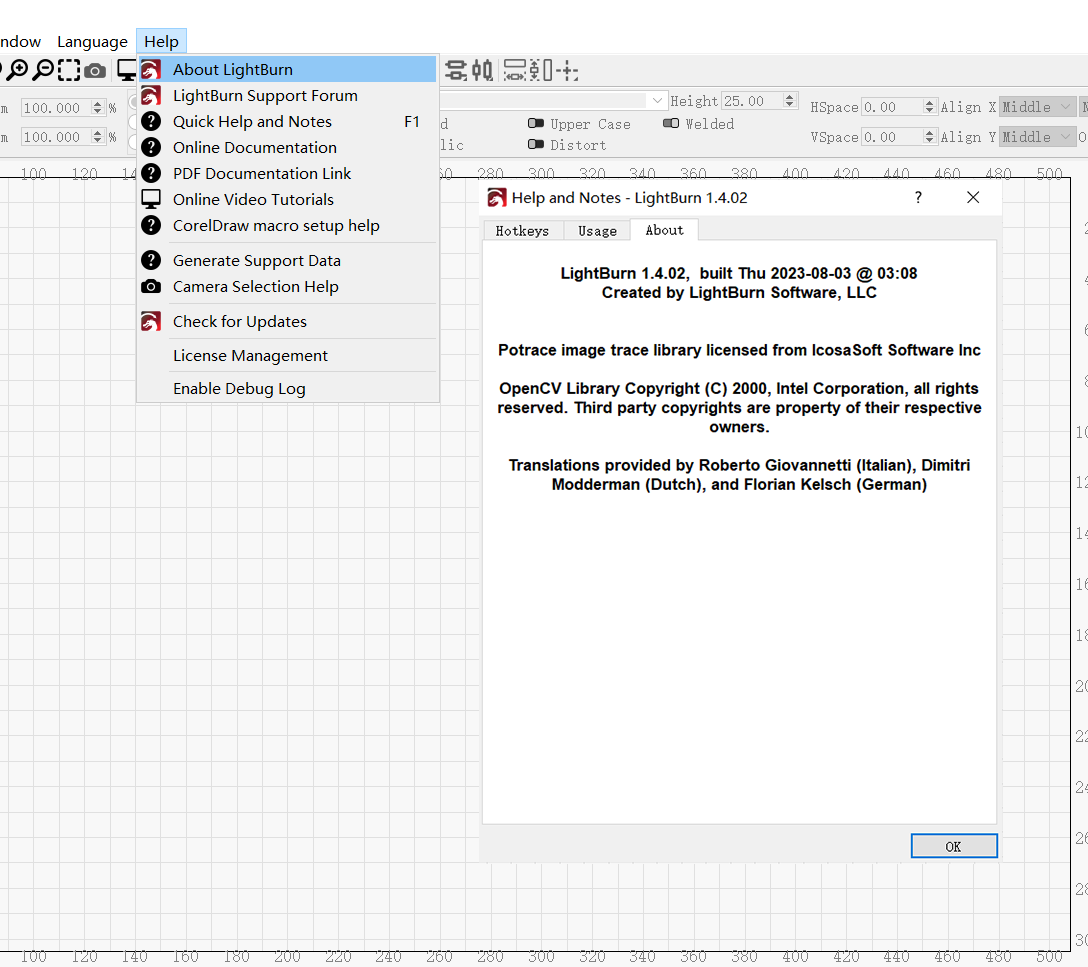Viewport: 1088px width, 967px height.
Task: Click the monitor preview icon in the toolbar
Action: click(126, 70)
